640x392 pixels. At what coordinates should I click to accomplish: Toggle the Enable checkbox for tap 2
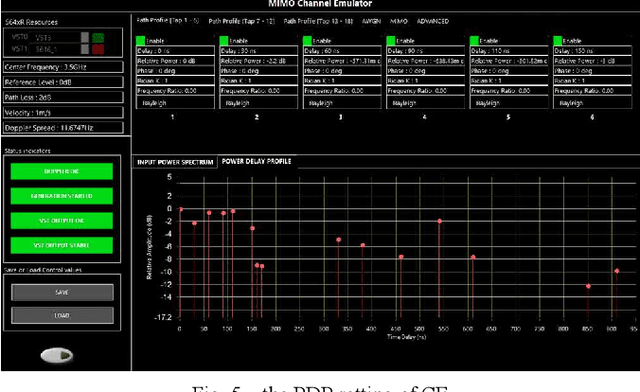pyautogui.click(x=224, y=40)
